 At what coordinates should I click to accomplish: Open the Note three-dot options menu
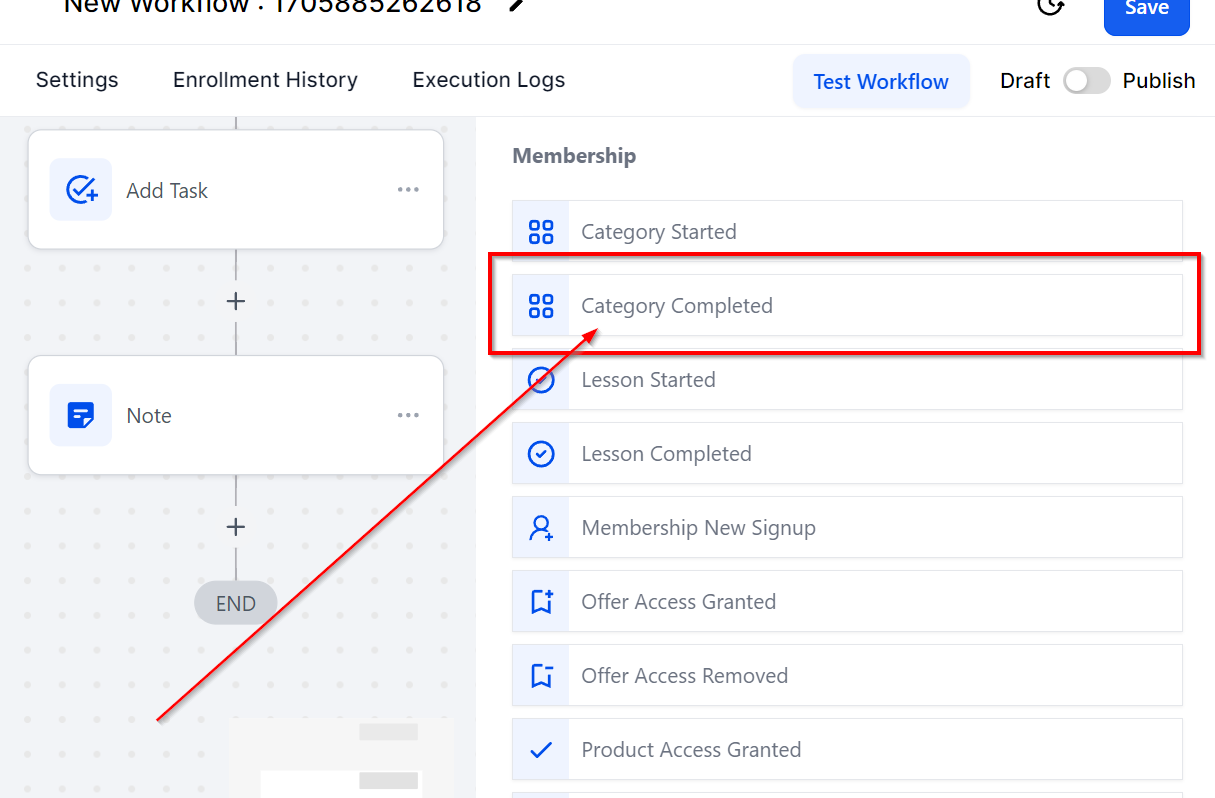[408, 415]
